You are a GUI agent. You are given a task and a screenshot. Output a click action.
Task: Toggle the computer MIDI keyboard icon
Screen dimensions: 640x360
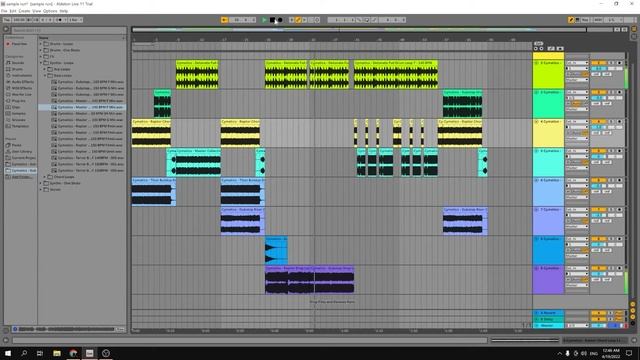coord(577,20)
